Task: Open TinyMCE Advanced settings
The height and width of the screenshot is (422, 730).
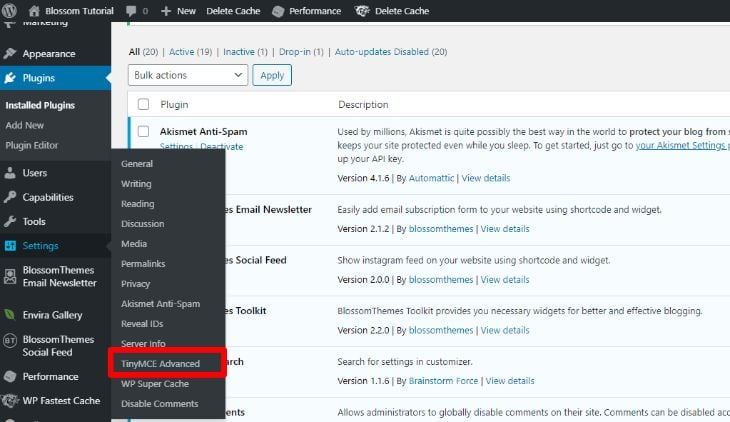Action: tap(160, 364)
